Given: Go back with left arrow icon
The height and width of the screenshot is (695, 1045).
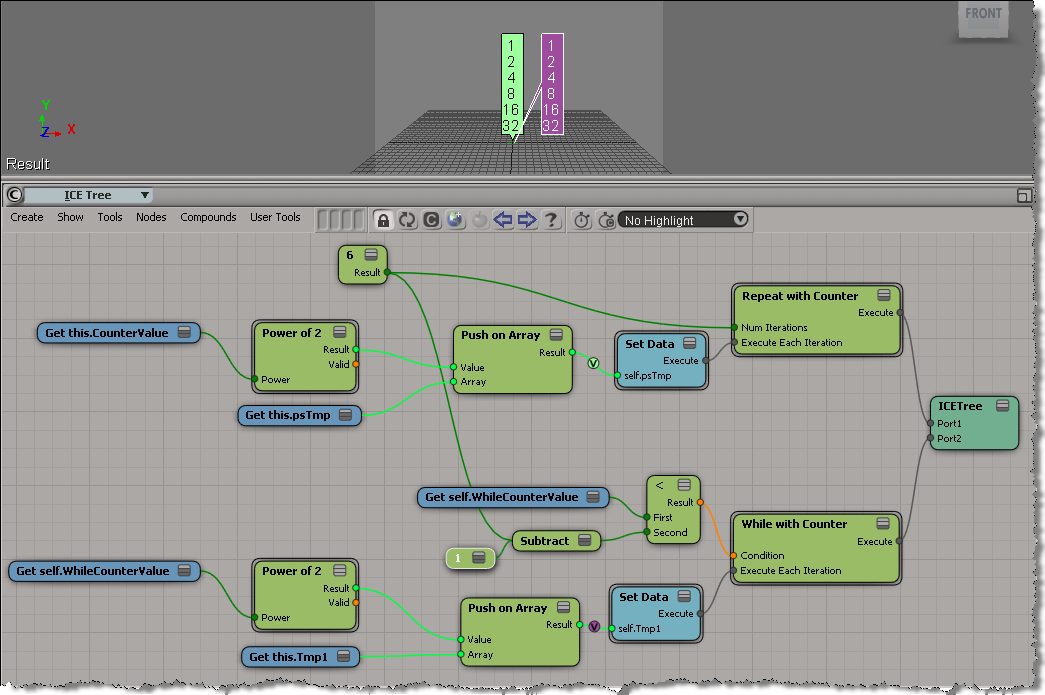Looking at the screenshot, I should point(503,220).
